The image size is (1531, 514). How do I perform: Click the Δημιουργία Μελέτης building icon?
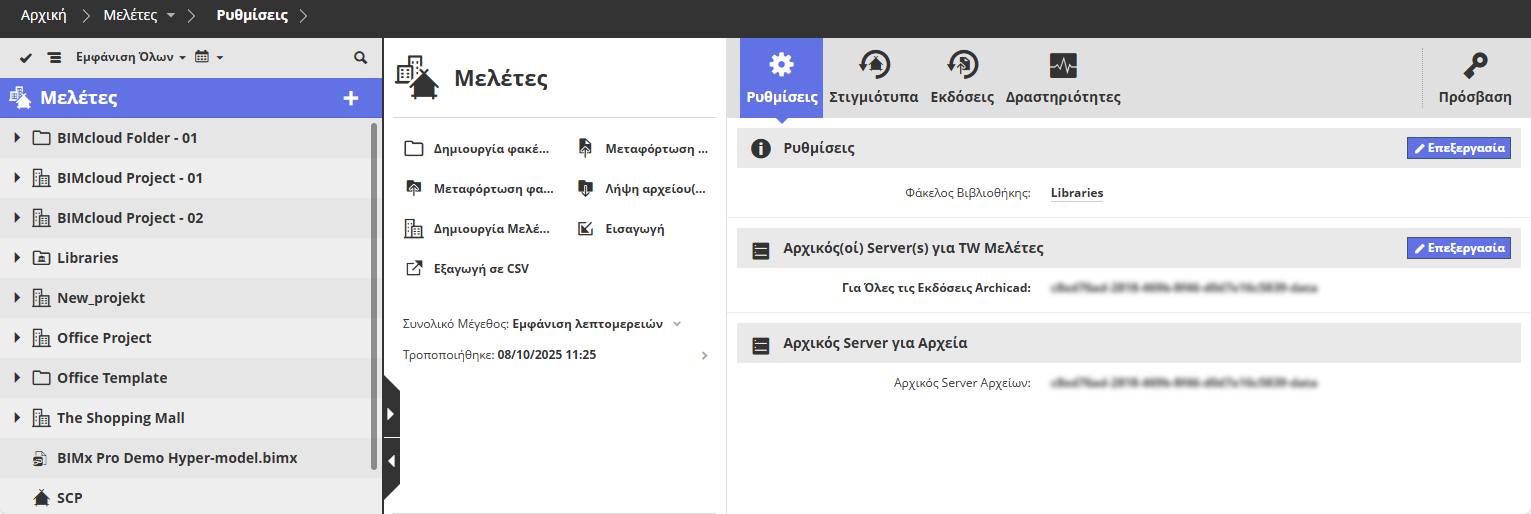(414, 228)
